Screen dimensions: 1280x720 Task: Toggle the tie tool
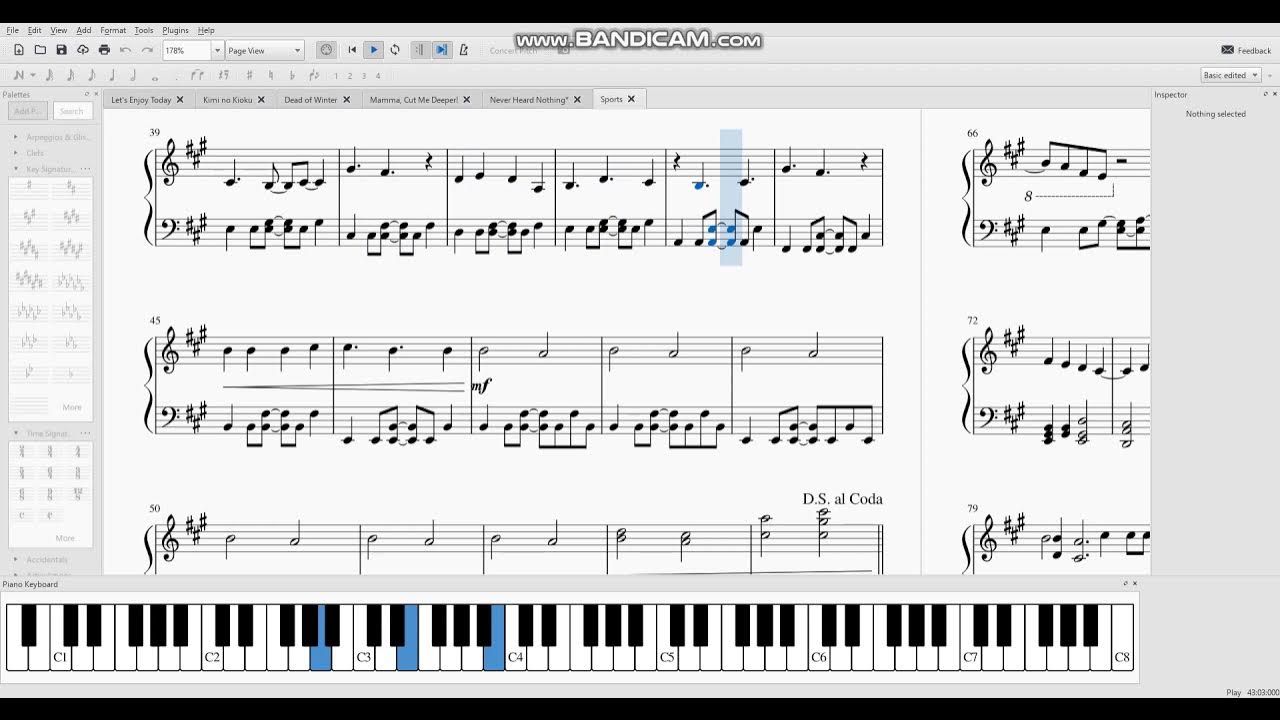(197, 75)
